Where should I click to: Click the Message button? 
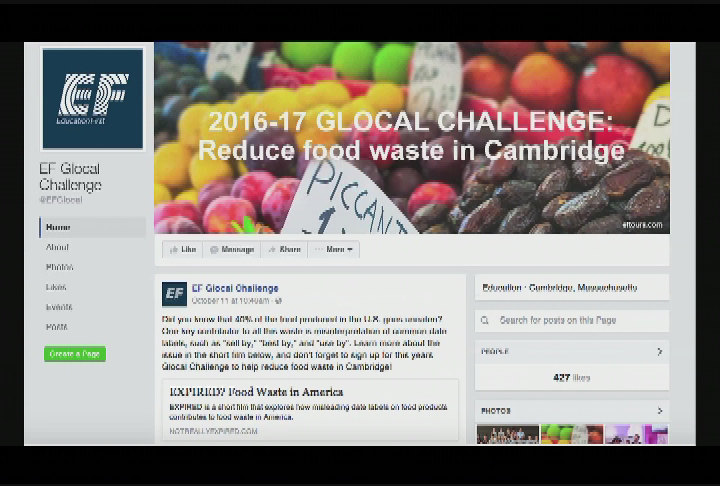coord(232,249)
